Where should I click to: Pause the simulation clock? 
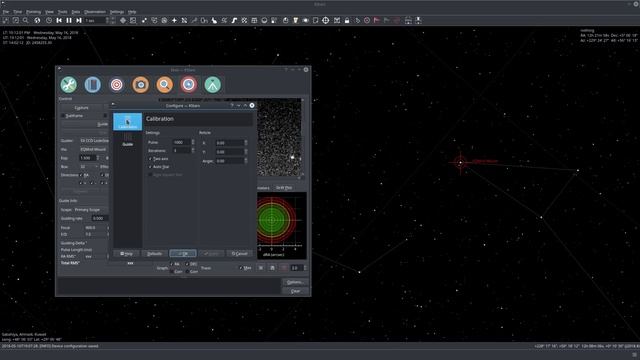tap(69, 20)
